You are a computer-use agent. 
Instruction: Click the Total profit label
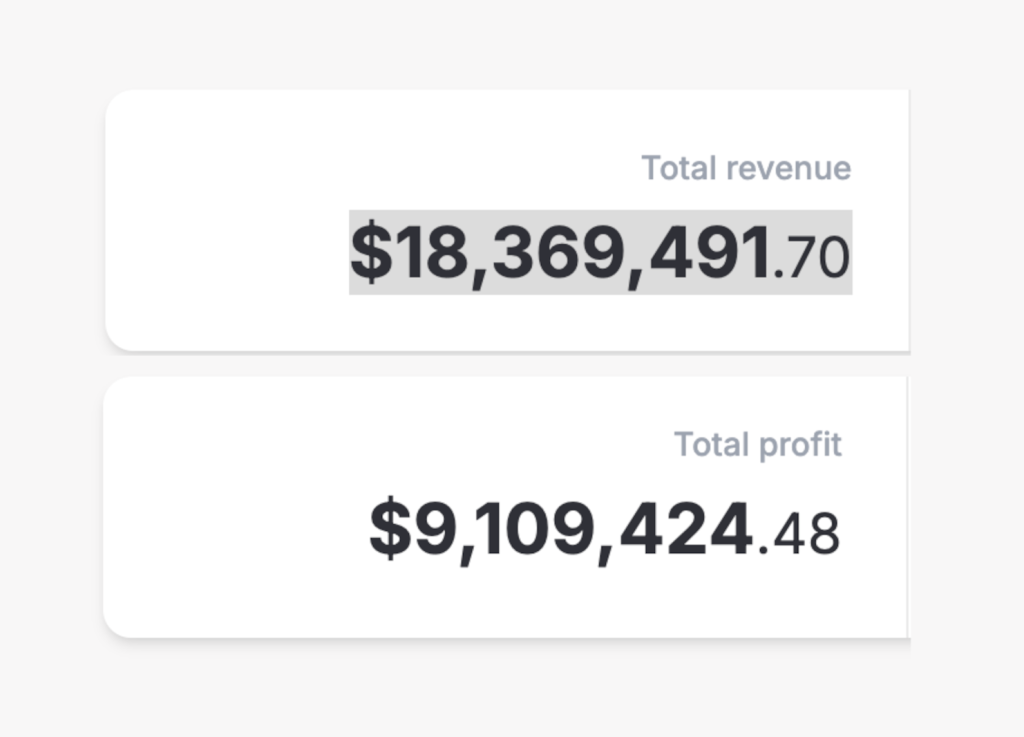[x=758, y=444]
